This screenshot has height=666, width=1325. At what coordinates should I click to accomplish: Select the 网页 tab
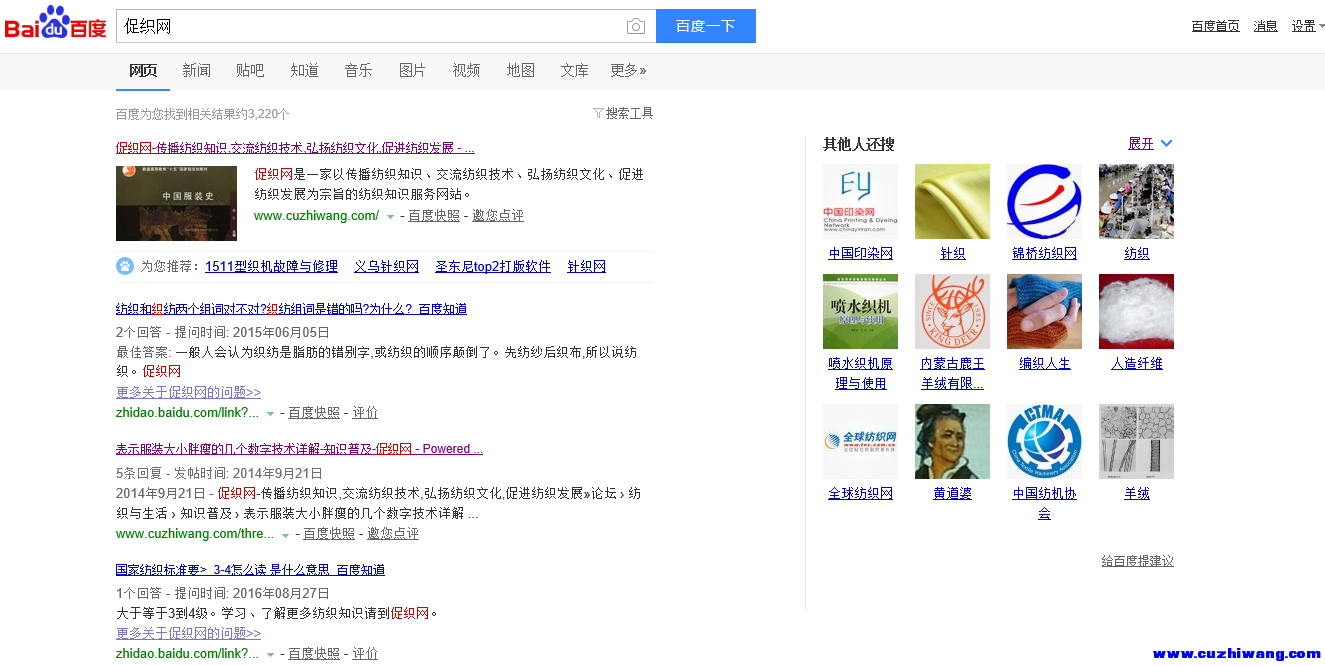[143, 70]
